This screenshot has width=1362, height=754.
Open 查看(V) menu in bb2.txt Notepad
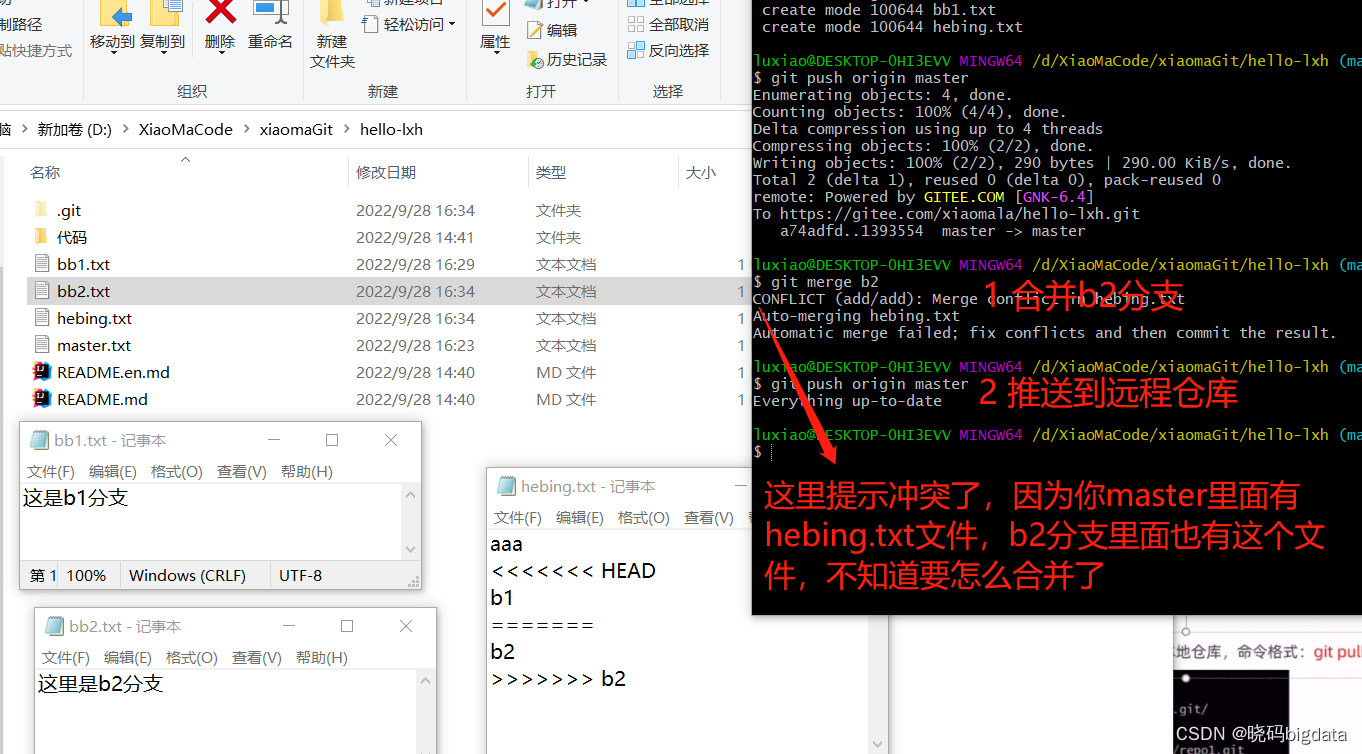(x=256, y=657)
